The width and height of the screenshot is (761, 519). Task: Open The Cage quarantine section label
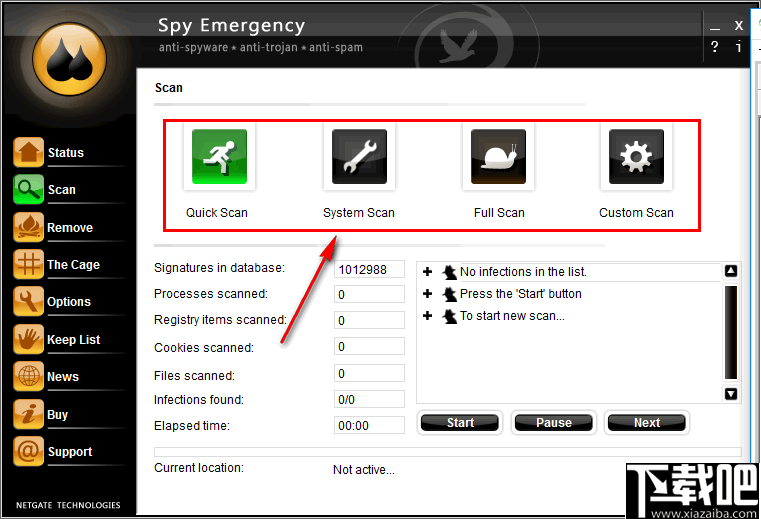point(73,265)
